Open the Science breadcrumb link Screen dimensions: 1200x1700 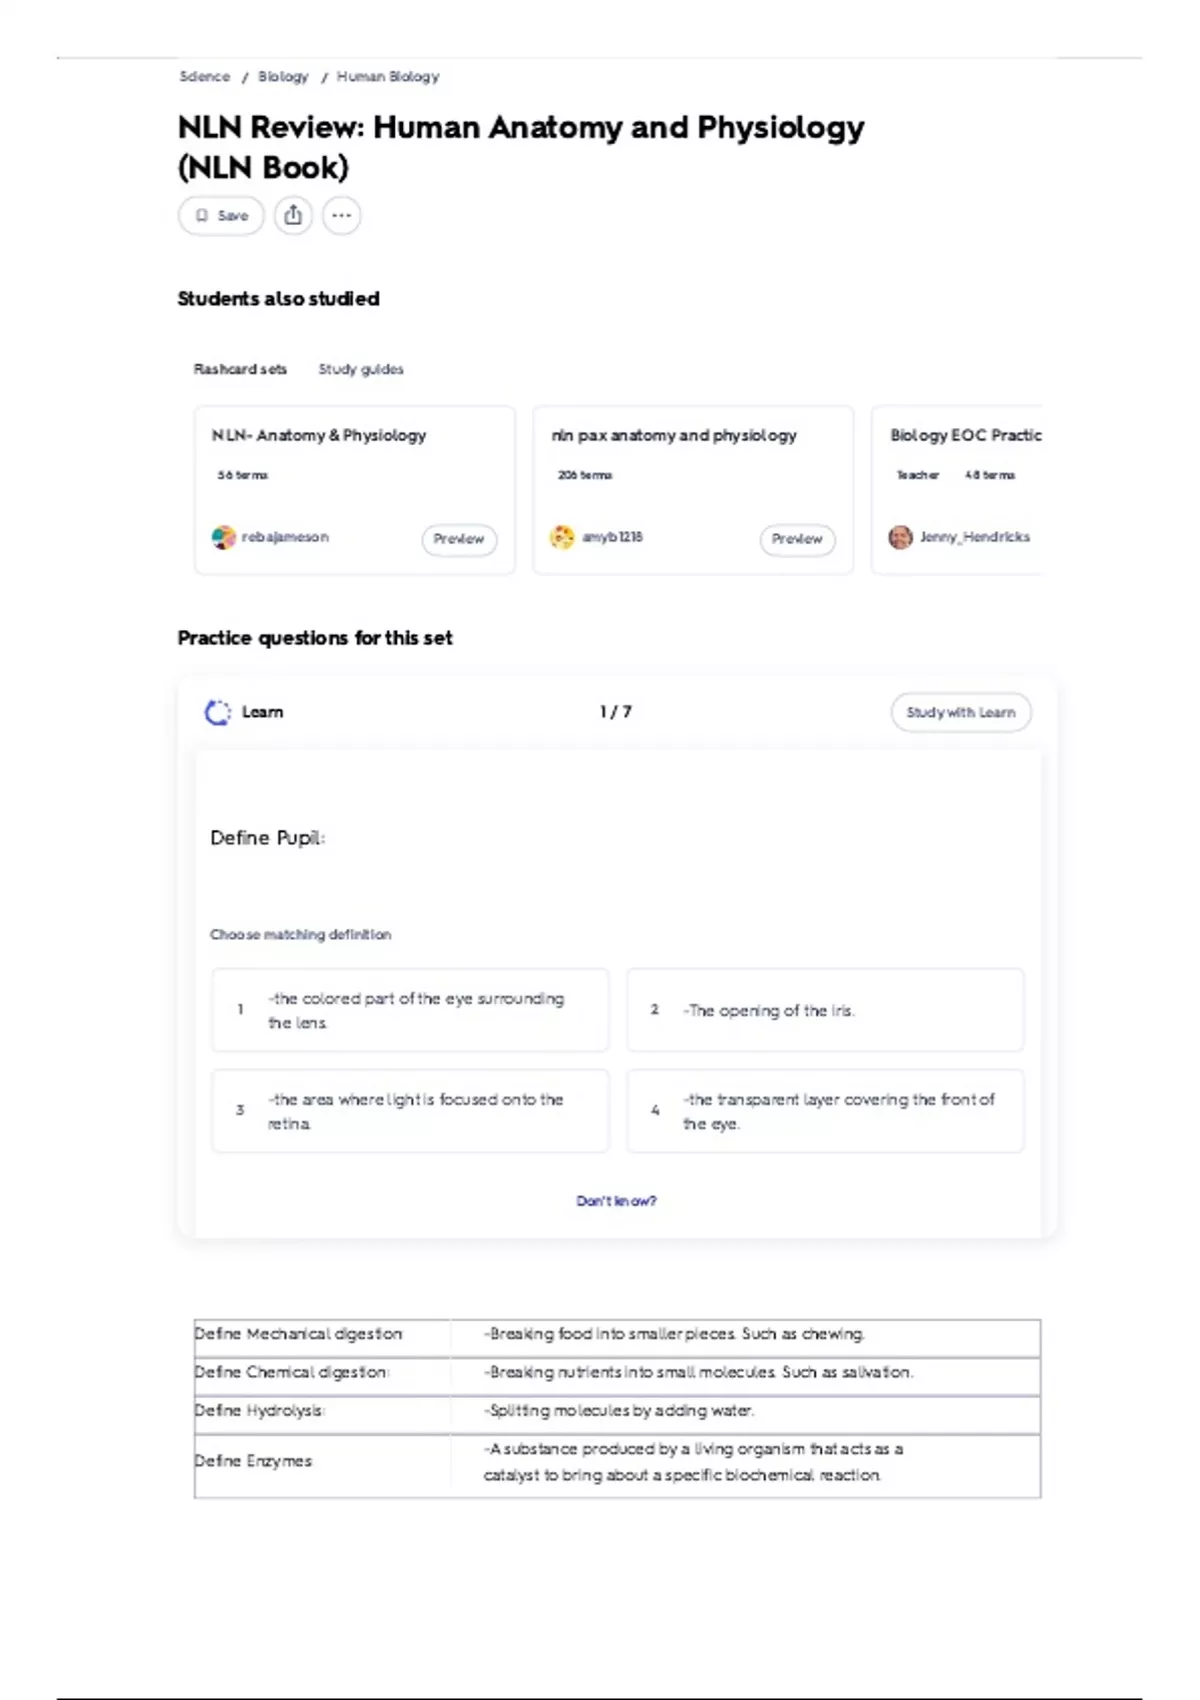click(204, 76)
